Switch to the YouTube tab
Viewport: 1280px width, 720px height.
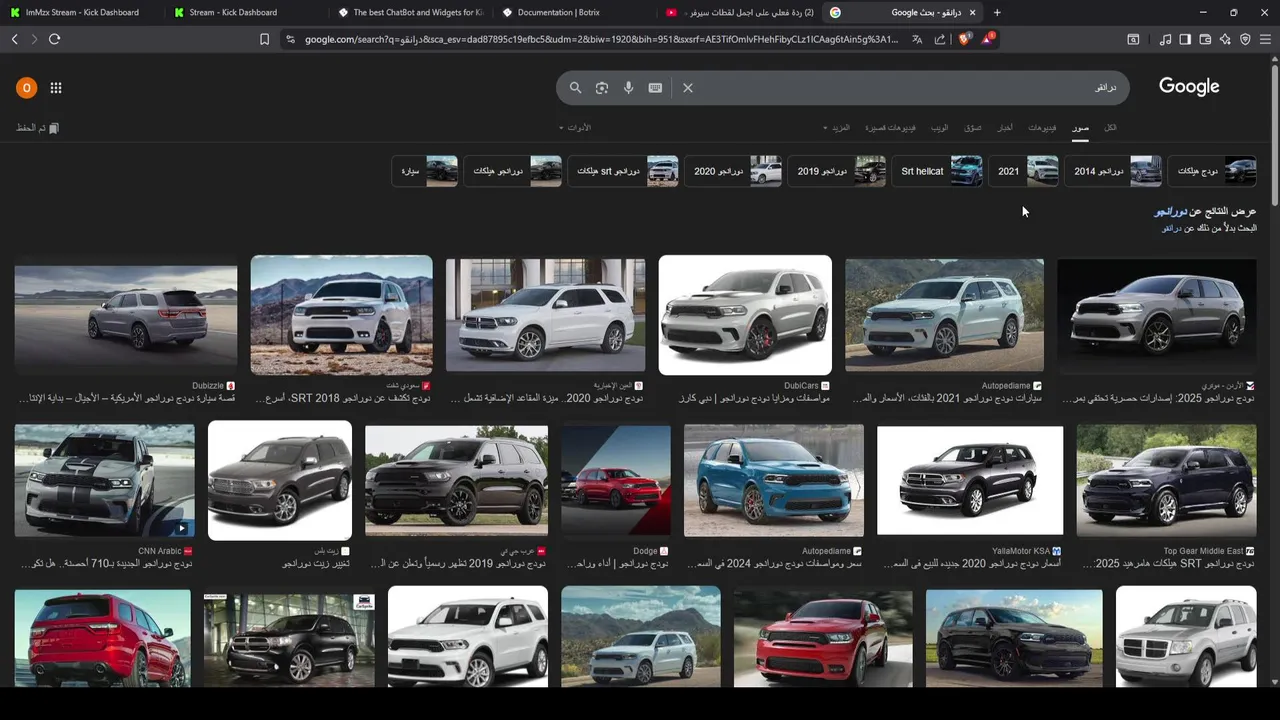point(738,12)
